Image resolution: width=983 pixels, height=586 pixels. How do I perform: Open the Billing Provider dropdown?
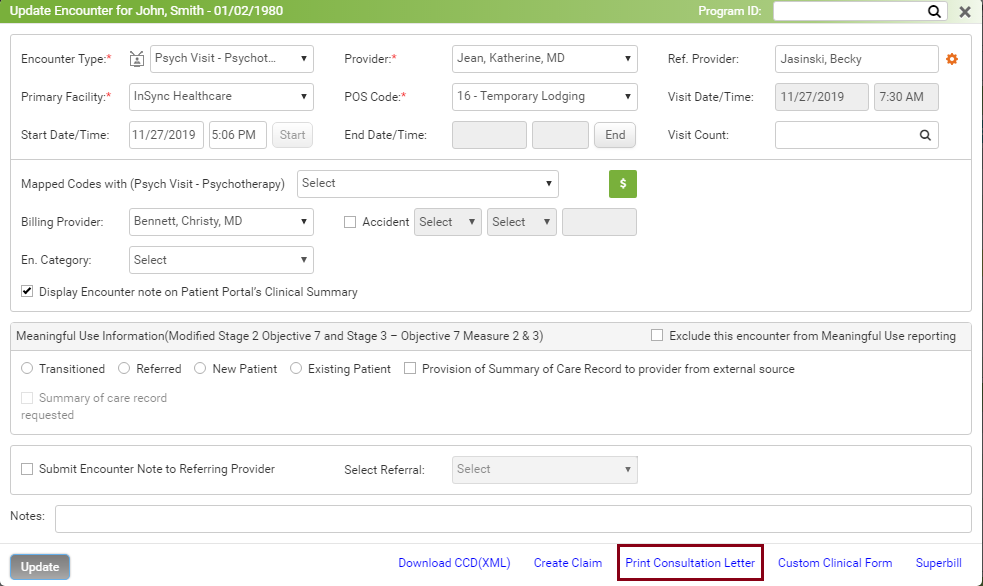pos(221,221)
